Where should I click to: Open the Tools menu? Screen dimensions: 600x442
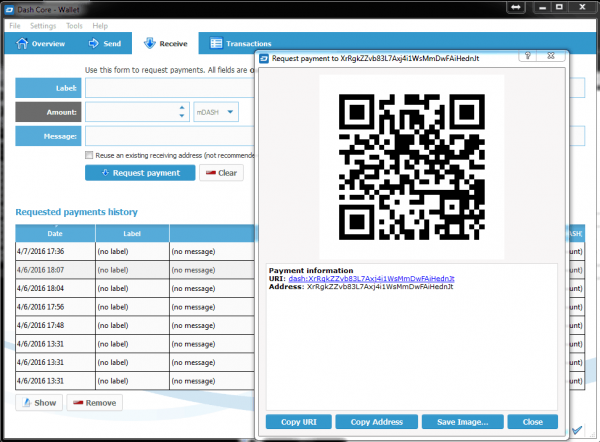click(74, 26)
